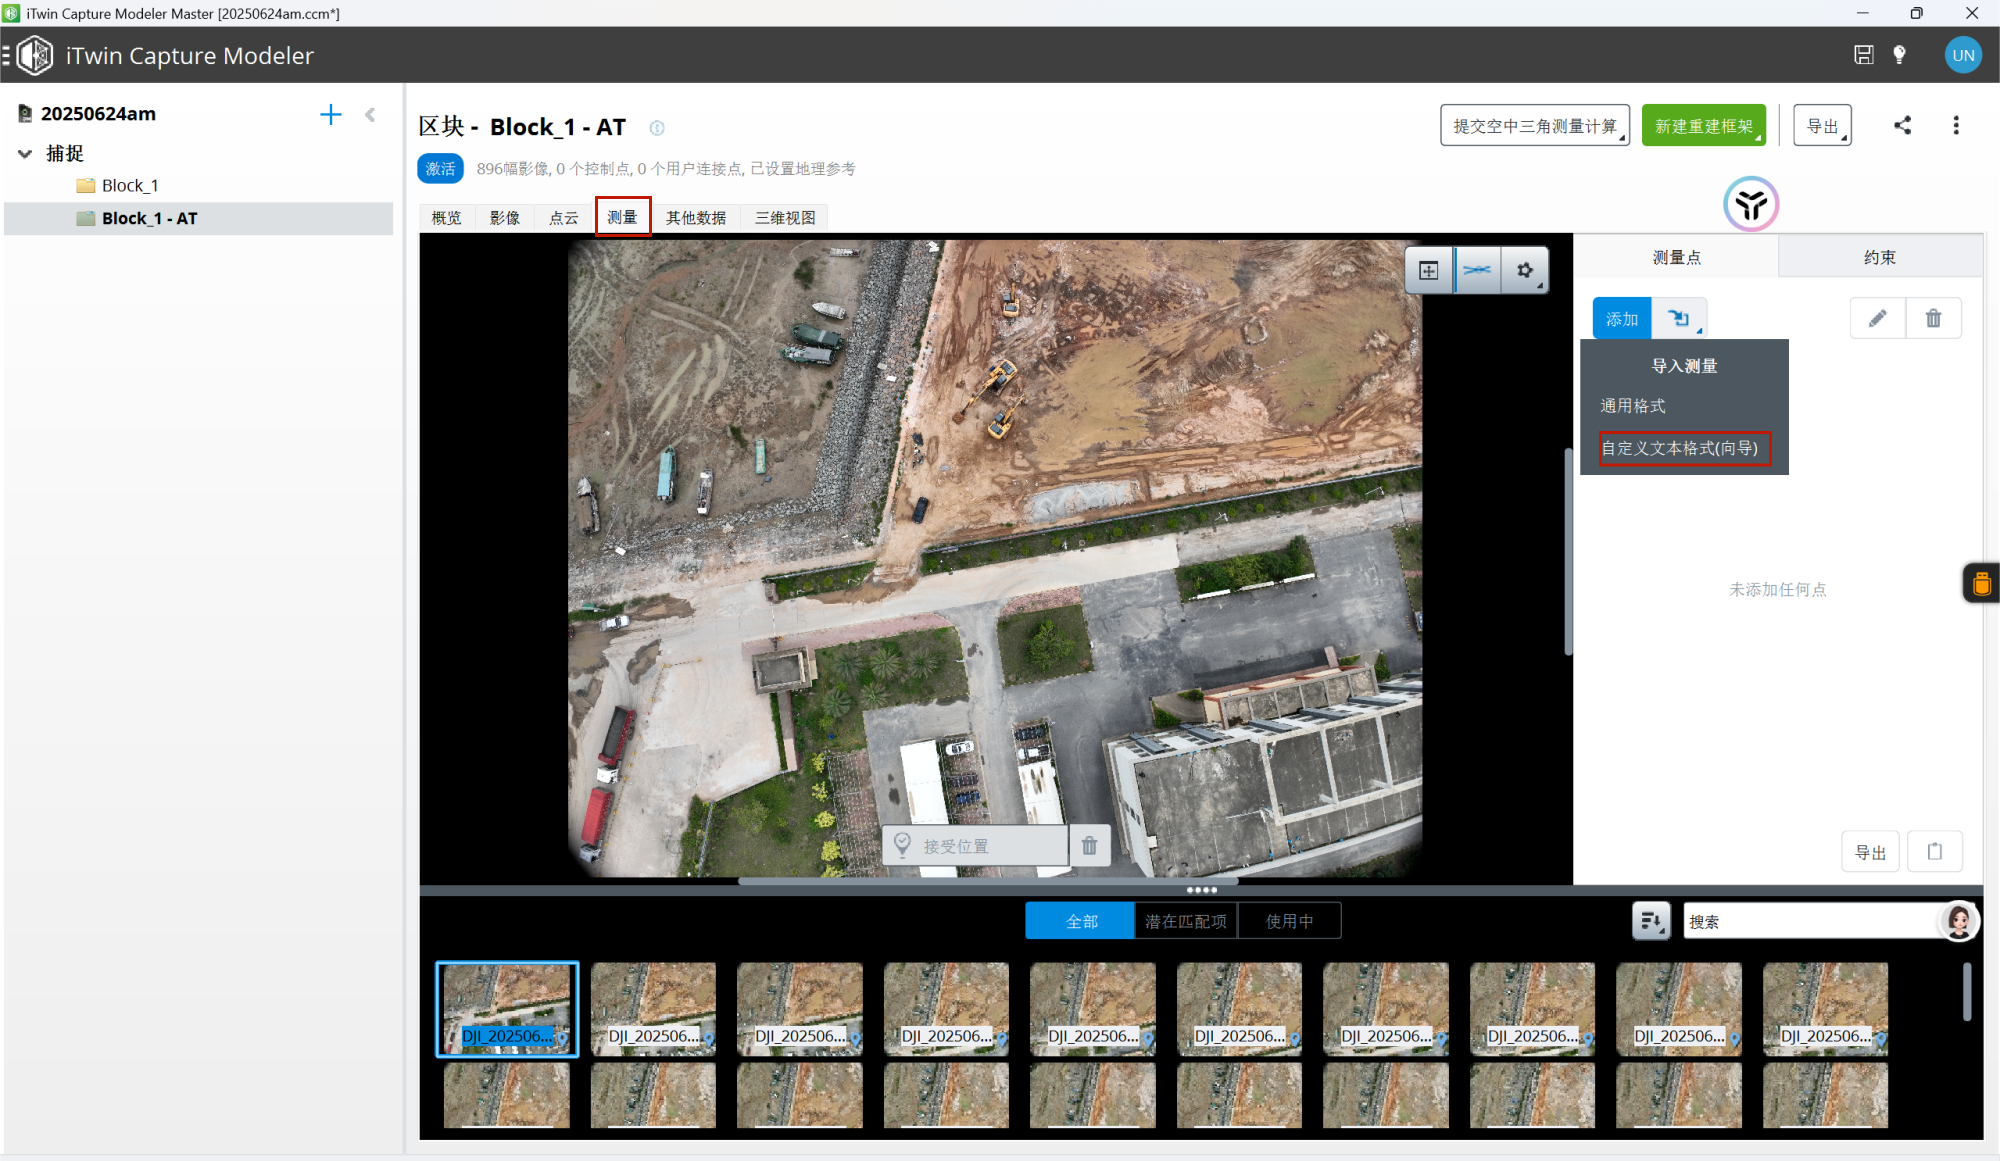Click the 激活 status badge
The height and width of the screenshot is (1161, 2000).
[x=440, y=168]
